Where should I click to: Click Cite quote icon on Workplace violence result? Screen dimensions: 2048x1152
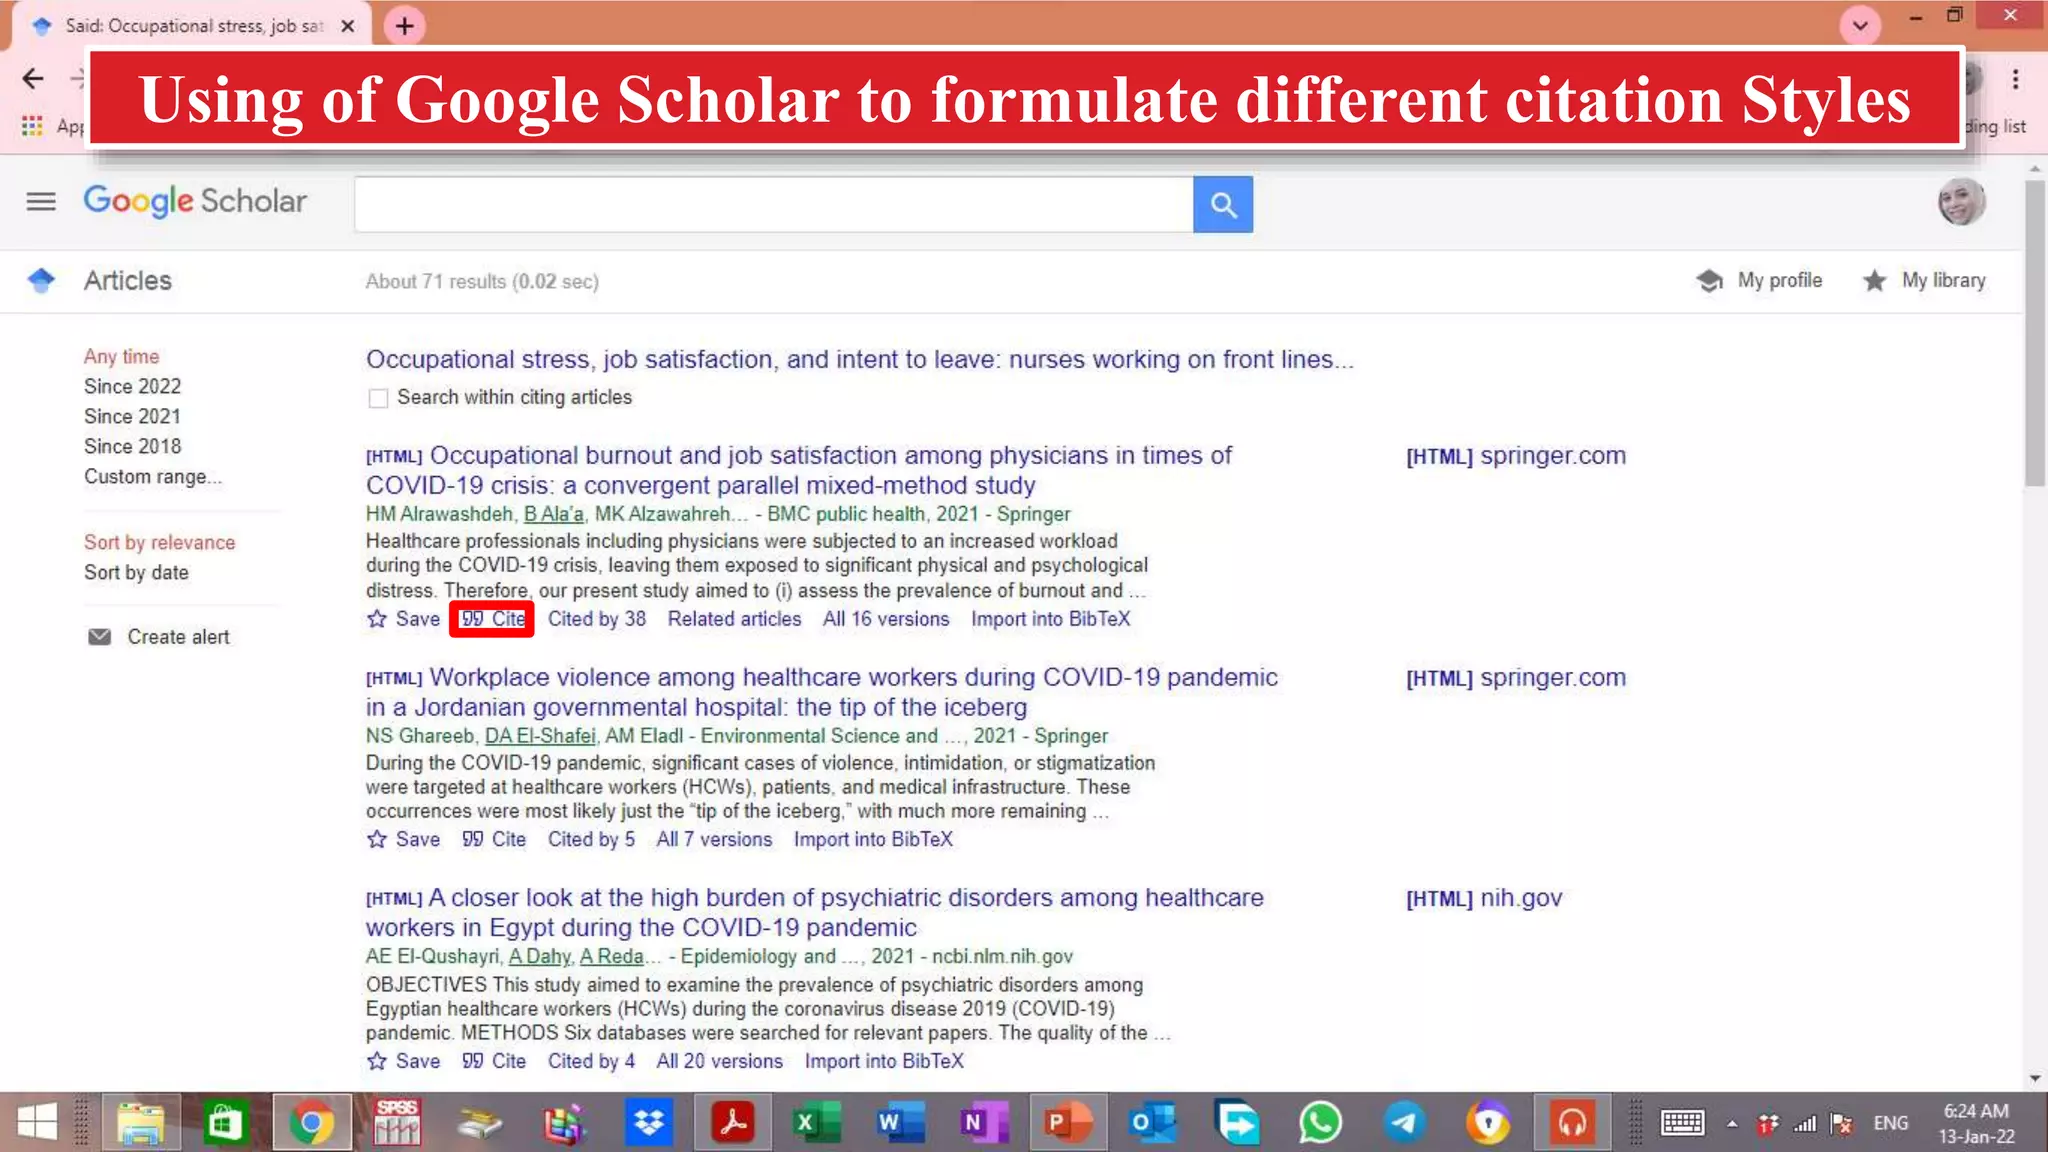tap(473, 839)
